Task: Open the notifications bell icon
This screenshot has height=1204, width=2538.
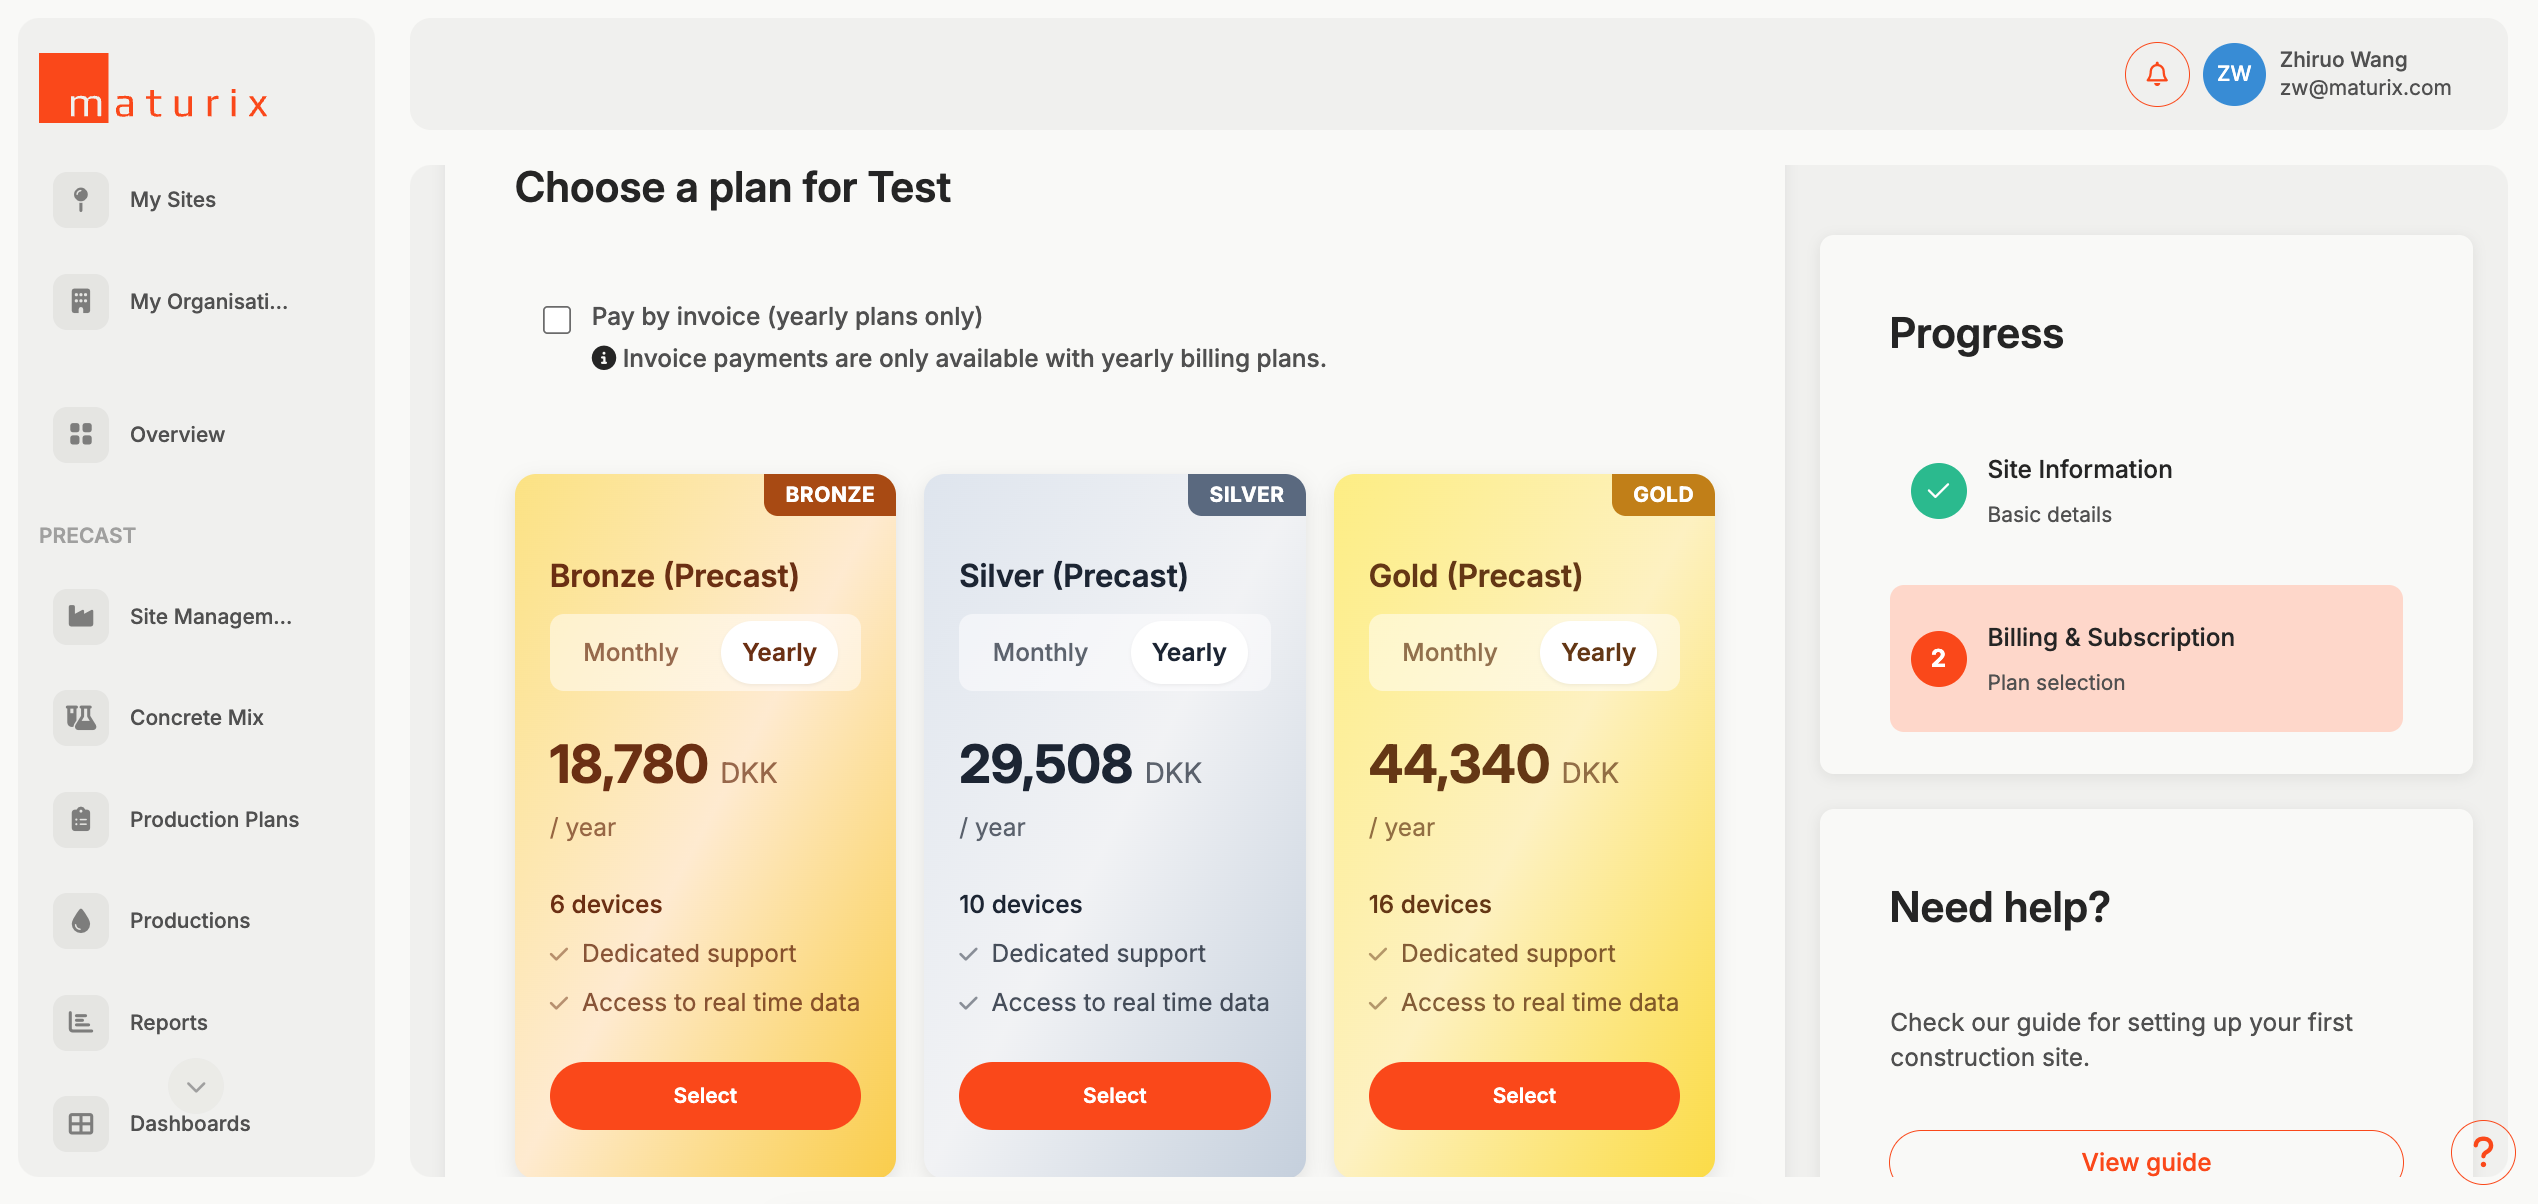Action: 2157,74
